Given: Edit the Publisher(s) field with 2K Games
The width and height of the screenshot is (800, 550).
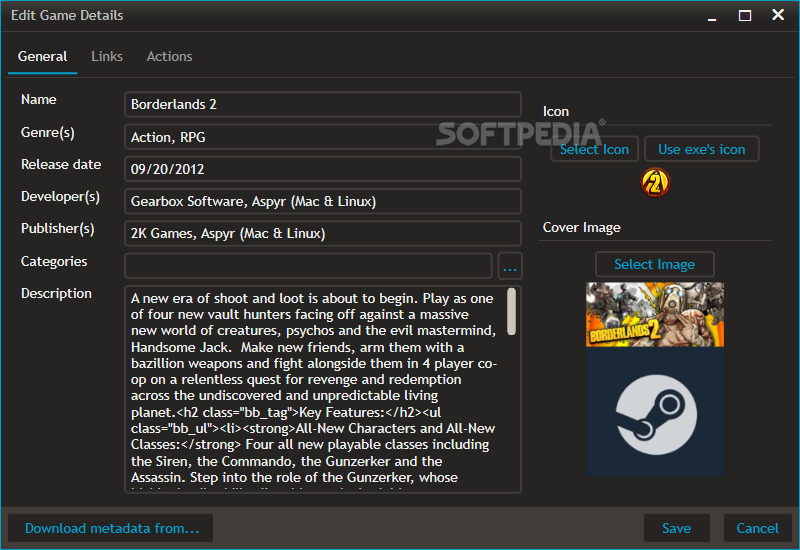Looking at the screenshot, I should coord(322,234).
